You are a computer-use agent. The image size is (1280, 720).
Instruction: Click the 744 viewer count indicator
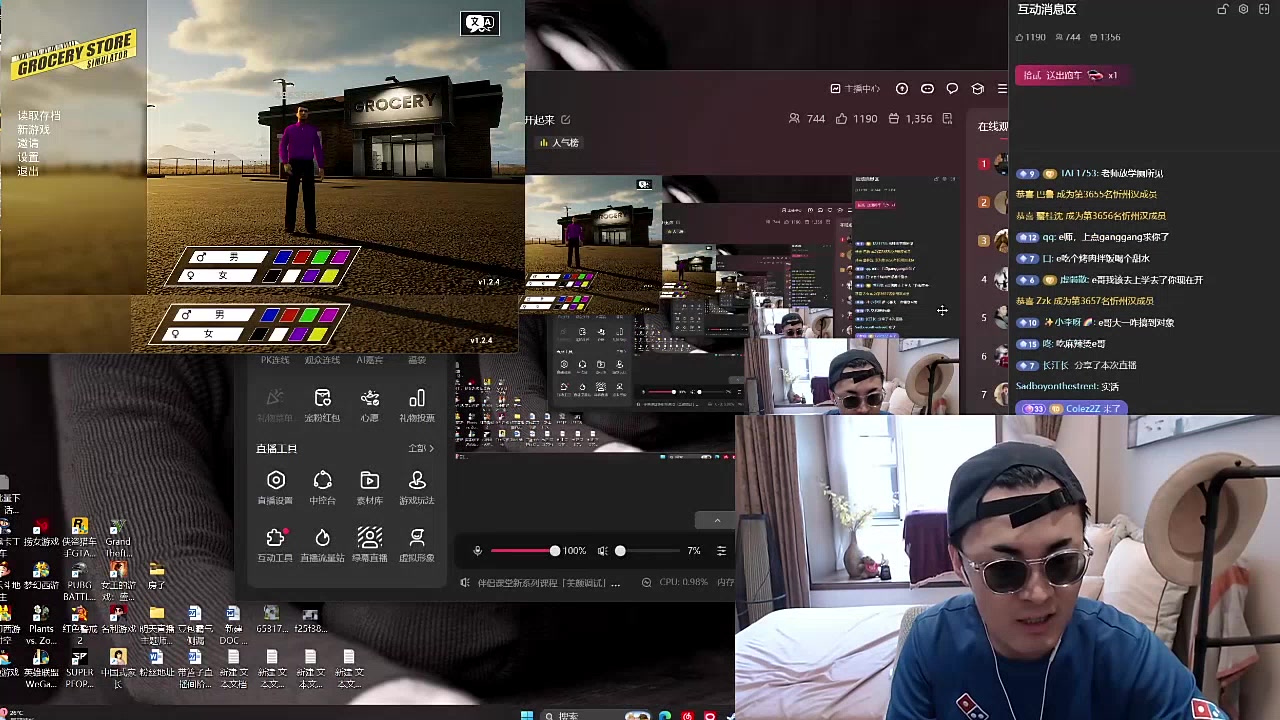click(806, 118)
